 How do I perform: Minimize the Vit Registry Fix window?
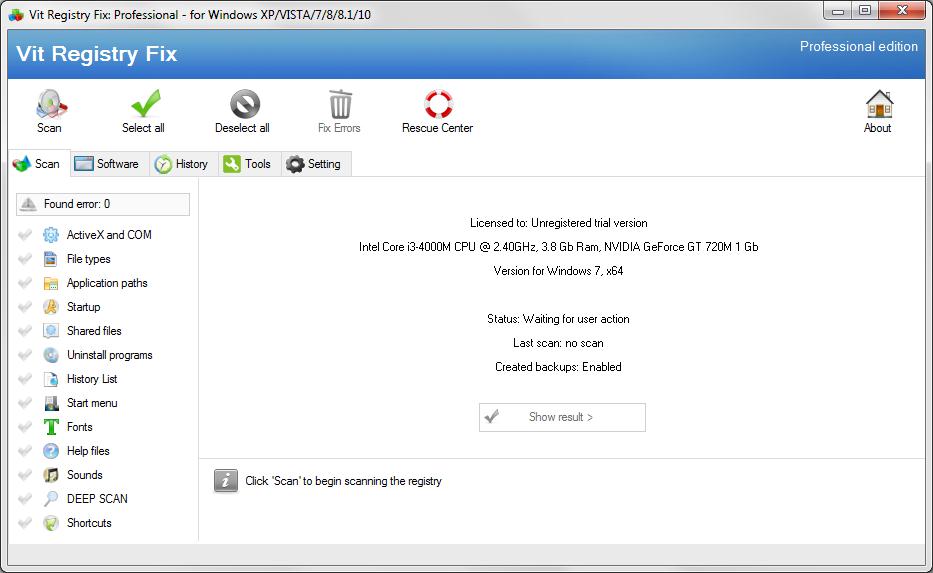(837, 11)
